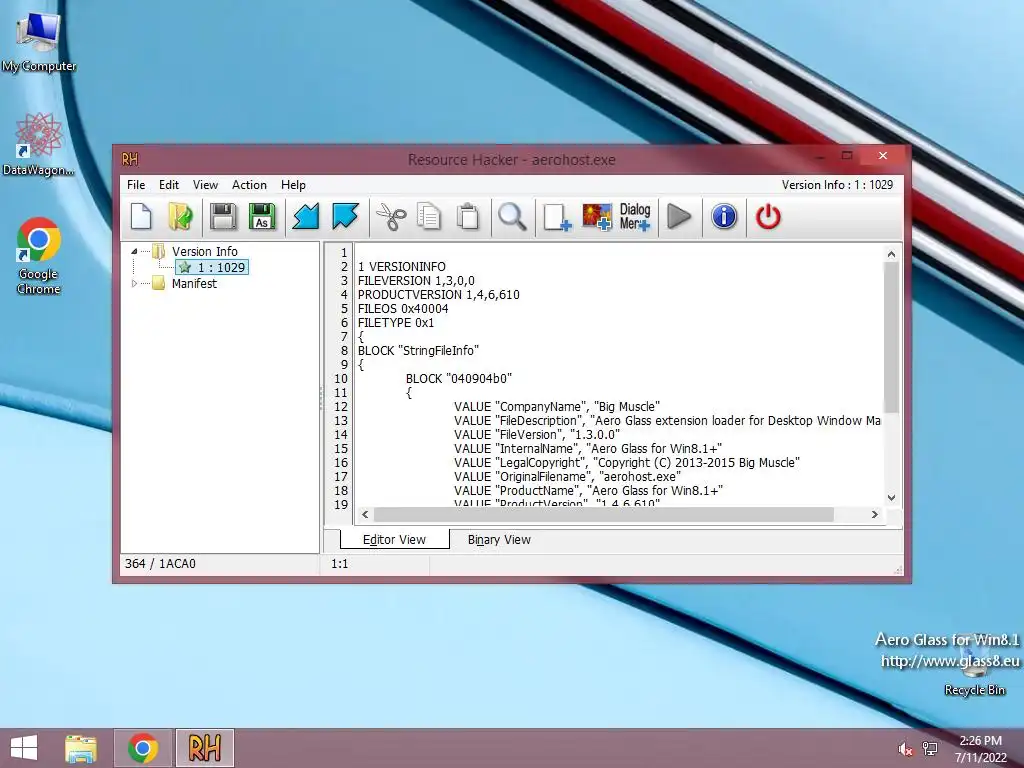Click the Chrome taskbar icon
This screenshot has height=768, width=1024.
click(143, 748)
